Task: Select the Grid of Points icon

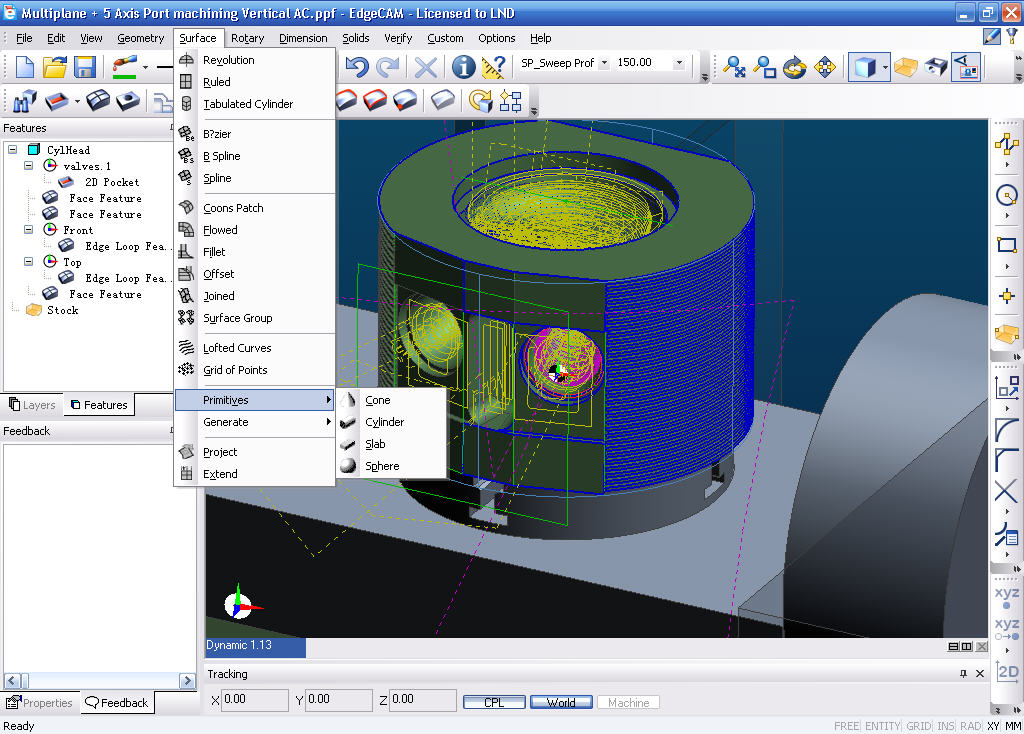Action: (x=186, y=370)
